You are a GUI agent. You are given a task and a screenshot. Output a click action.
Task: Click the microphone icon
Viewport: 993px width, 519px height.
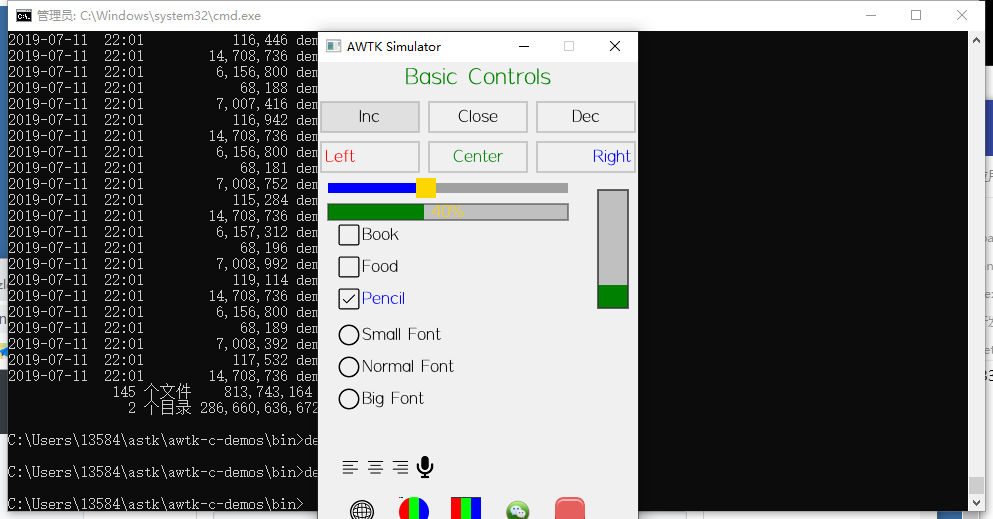(x=425, y=467)
